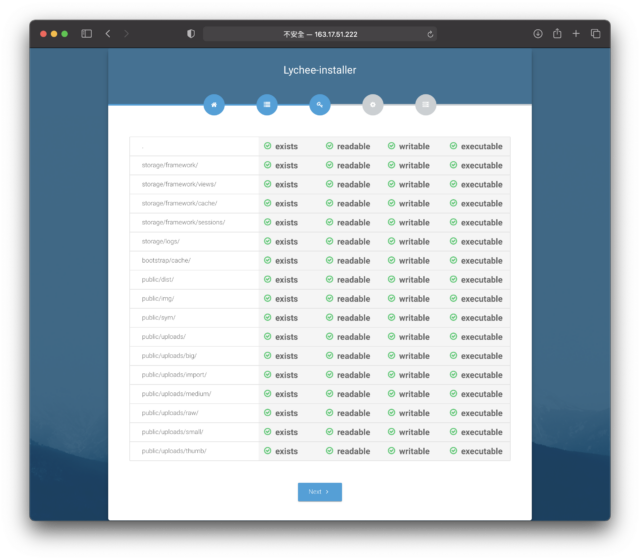Open the requirements list step icon

point(267,105)
